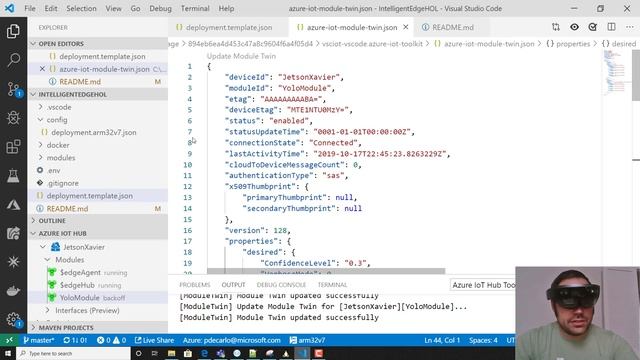
Task: Open the Docker whale view in activity bar
Action: (13, 291)
